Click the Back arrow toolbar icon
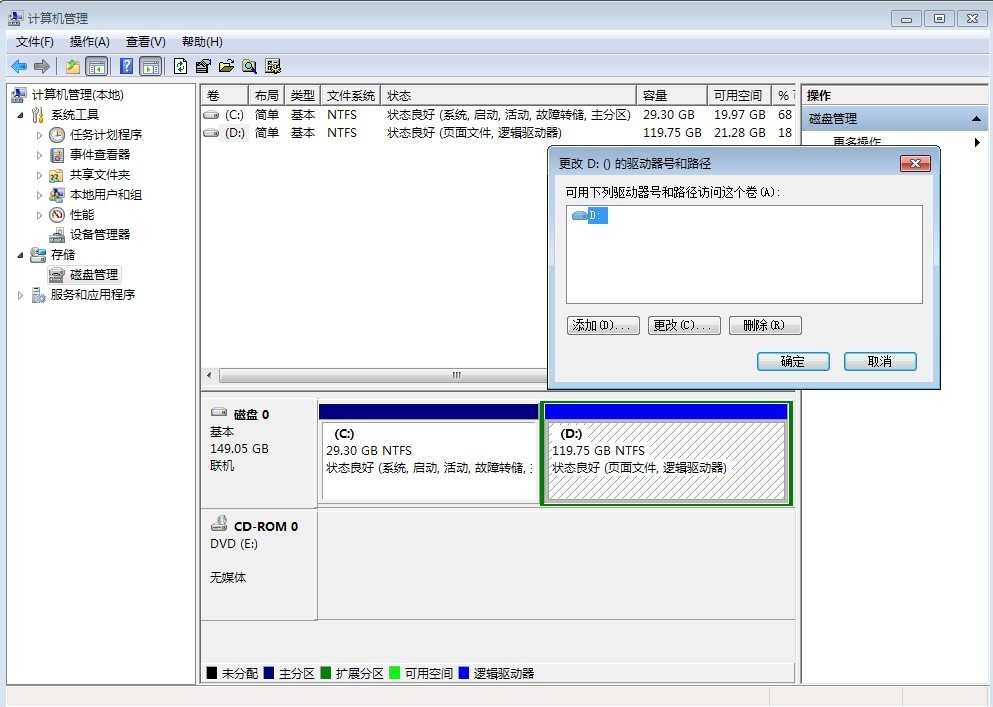 point(19,66)
